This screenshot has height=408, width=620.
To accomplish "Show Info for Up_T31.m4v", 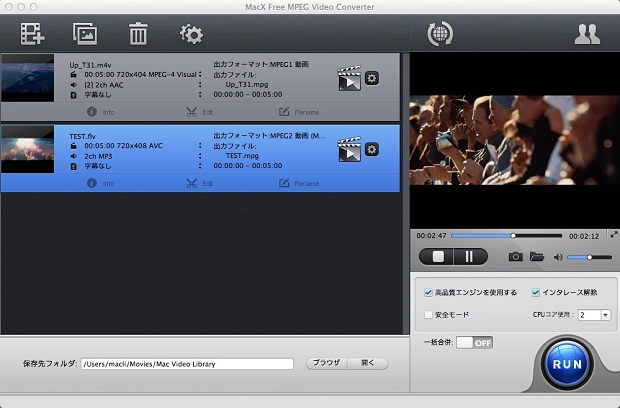I will pos(100,112).
